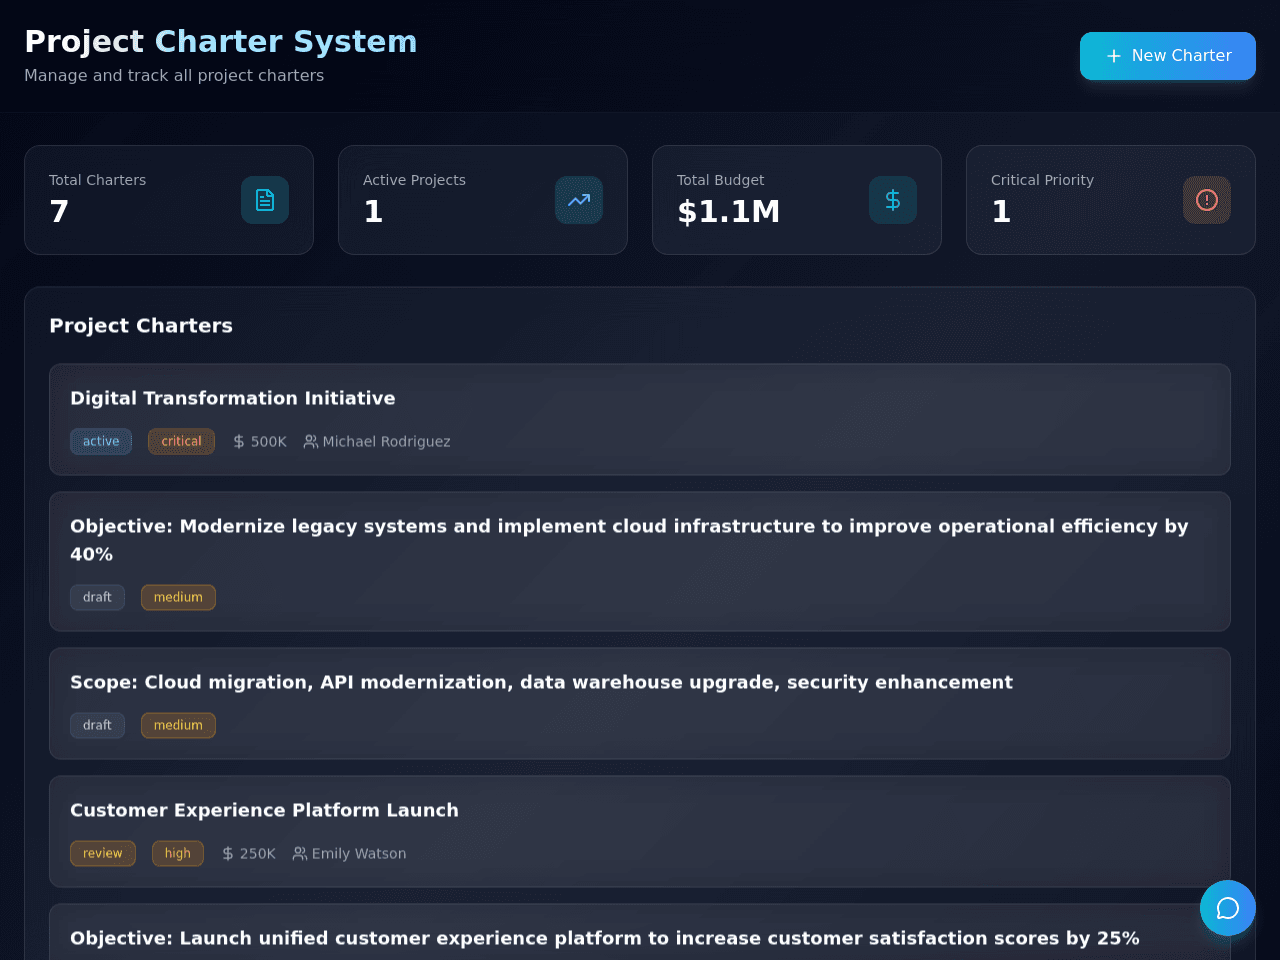Viewport: 1280px width, 960px height.
Task: Click the Project Charter System title
Action: [x=221, y=41]
